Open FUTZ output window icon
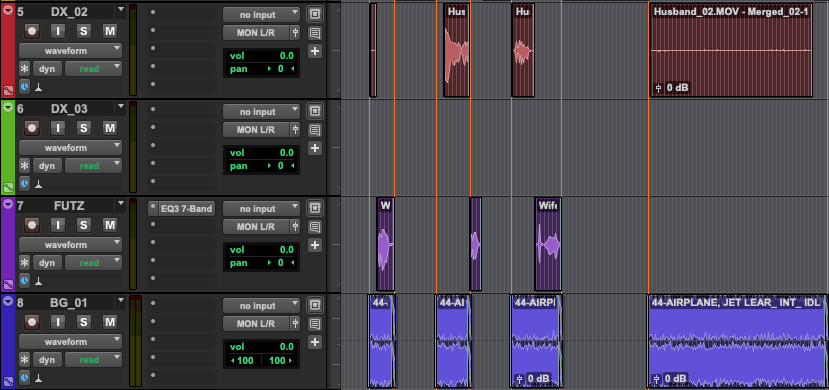This screenshot has width=829, height=390. tap(315, 208)
